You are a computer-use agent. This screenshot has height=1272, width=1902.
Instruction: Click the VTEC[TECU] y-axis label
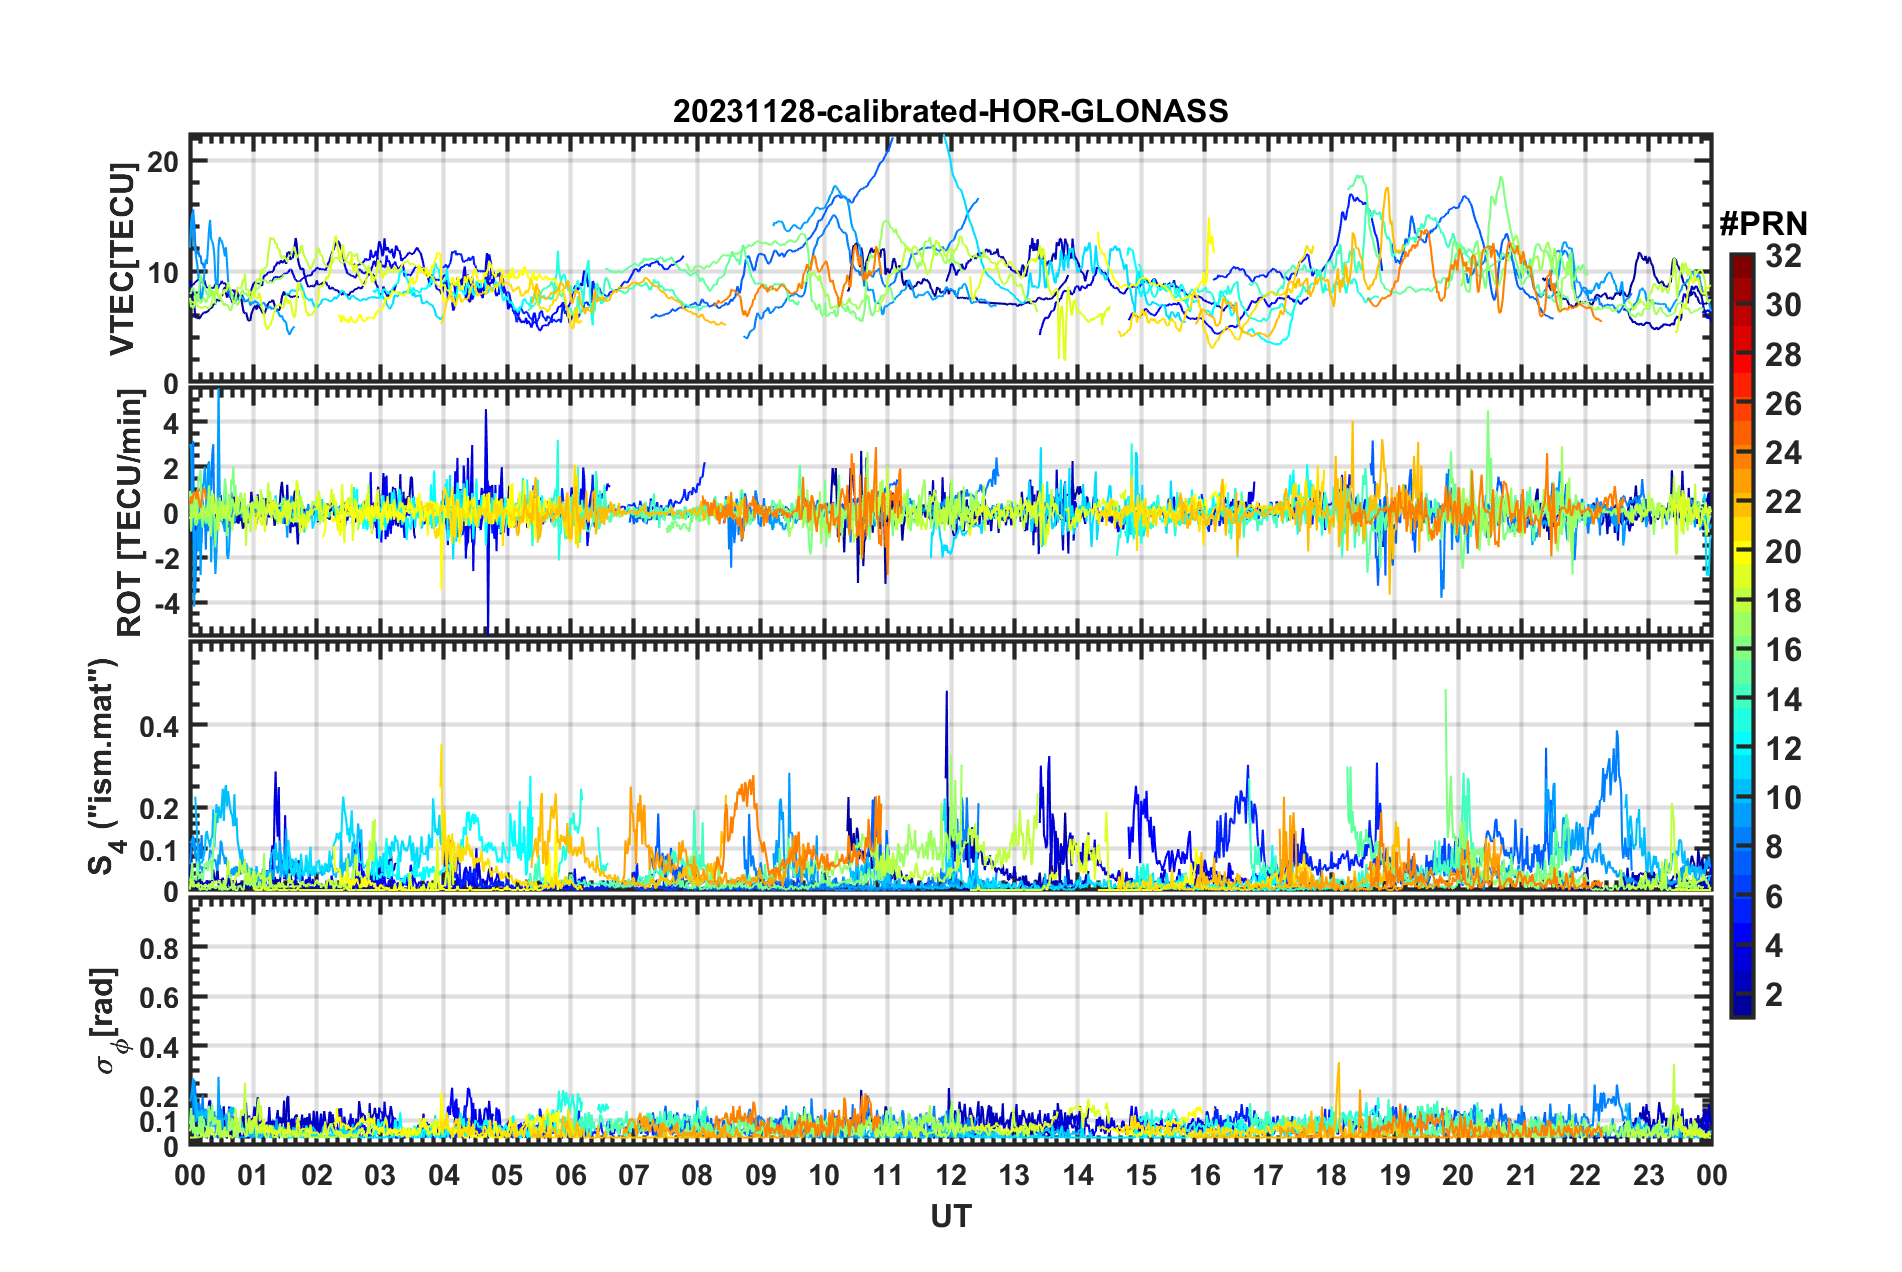click(x=122, y=260)
